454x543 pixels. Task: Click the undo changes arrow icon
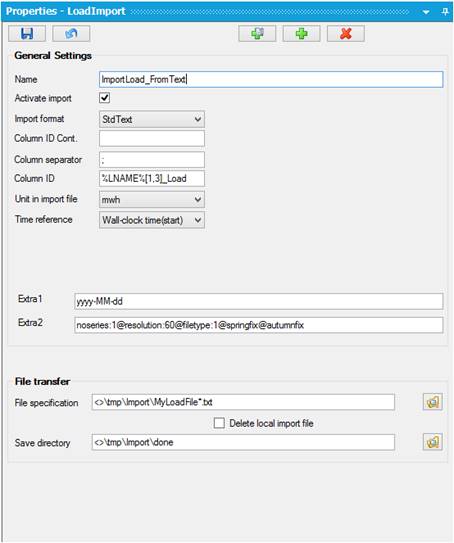click(x=71, y=34)
